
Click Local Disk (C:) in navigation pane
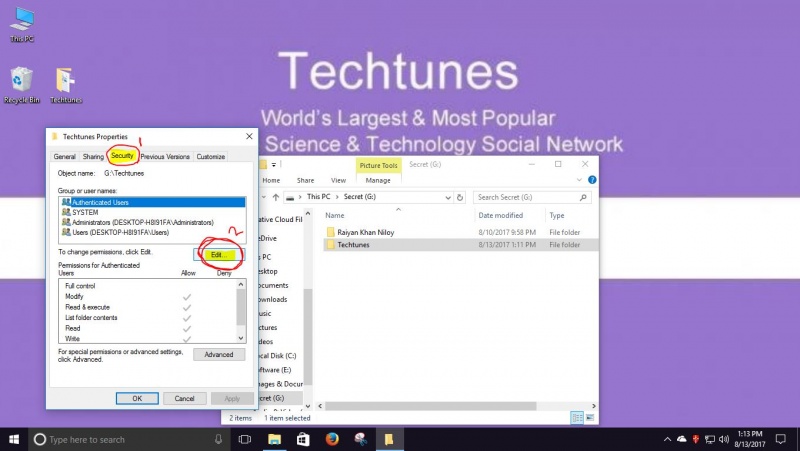tap(279, 356)
